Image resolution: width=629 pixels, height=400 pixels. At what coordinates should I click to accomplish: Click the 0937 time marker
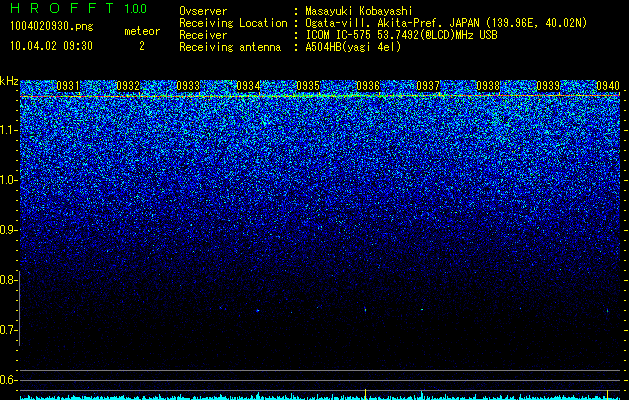point(428,86)
